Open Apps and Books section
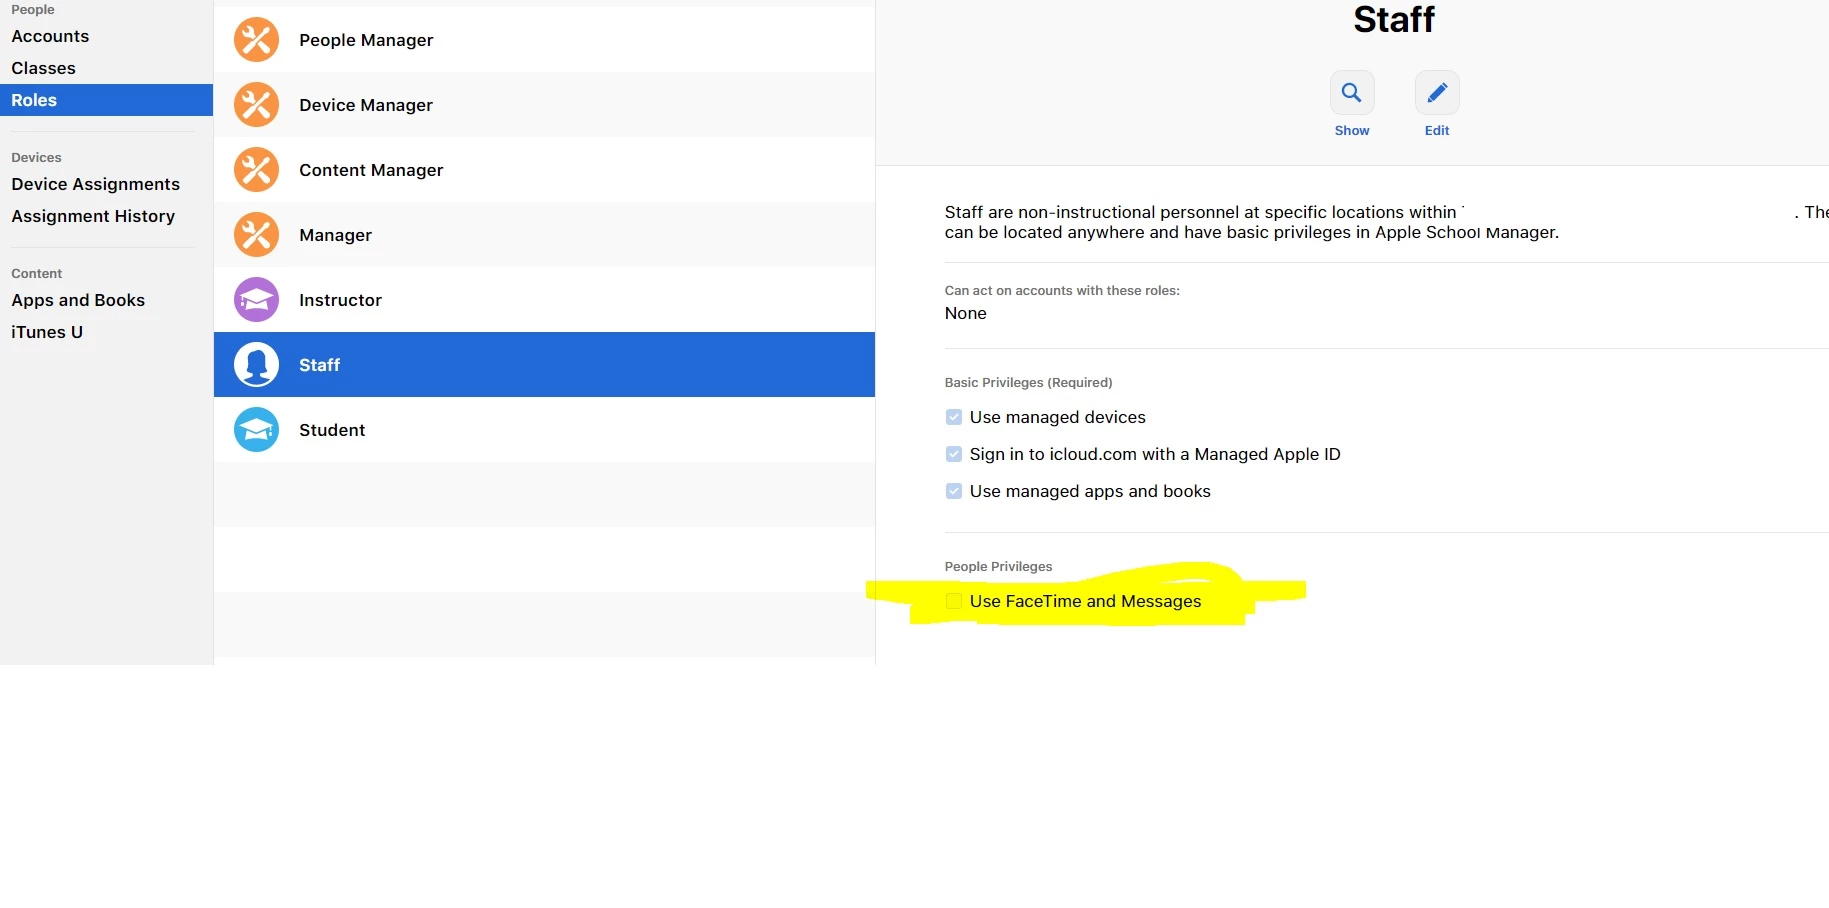 (78, 300)
